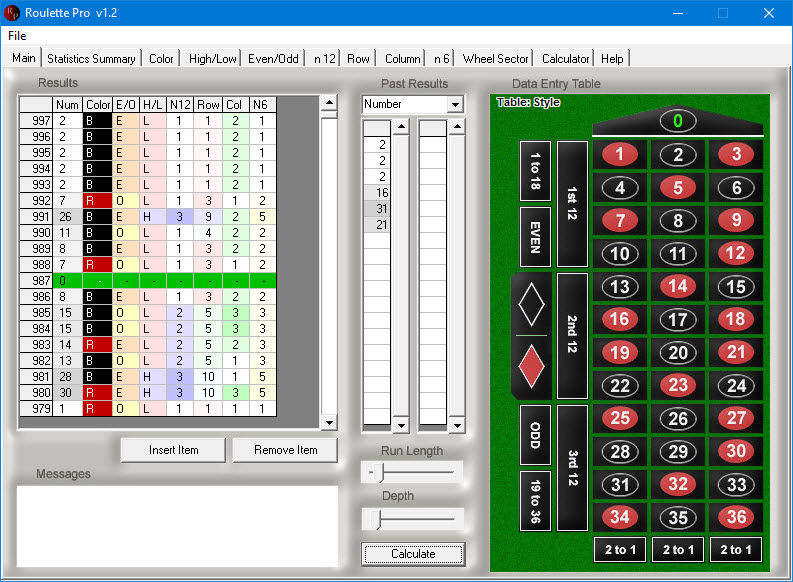
Task: Click the N12 column header in Results
Action: click(x=180, y=105)
